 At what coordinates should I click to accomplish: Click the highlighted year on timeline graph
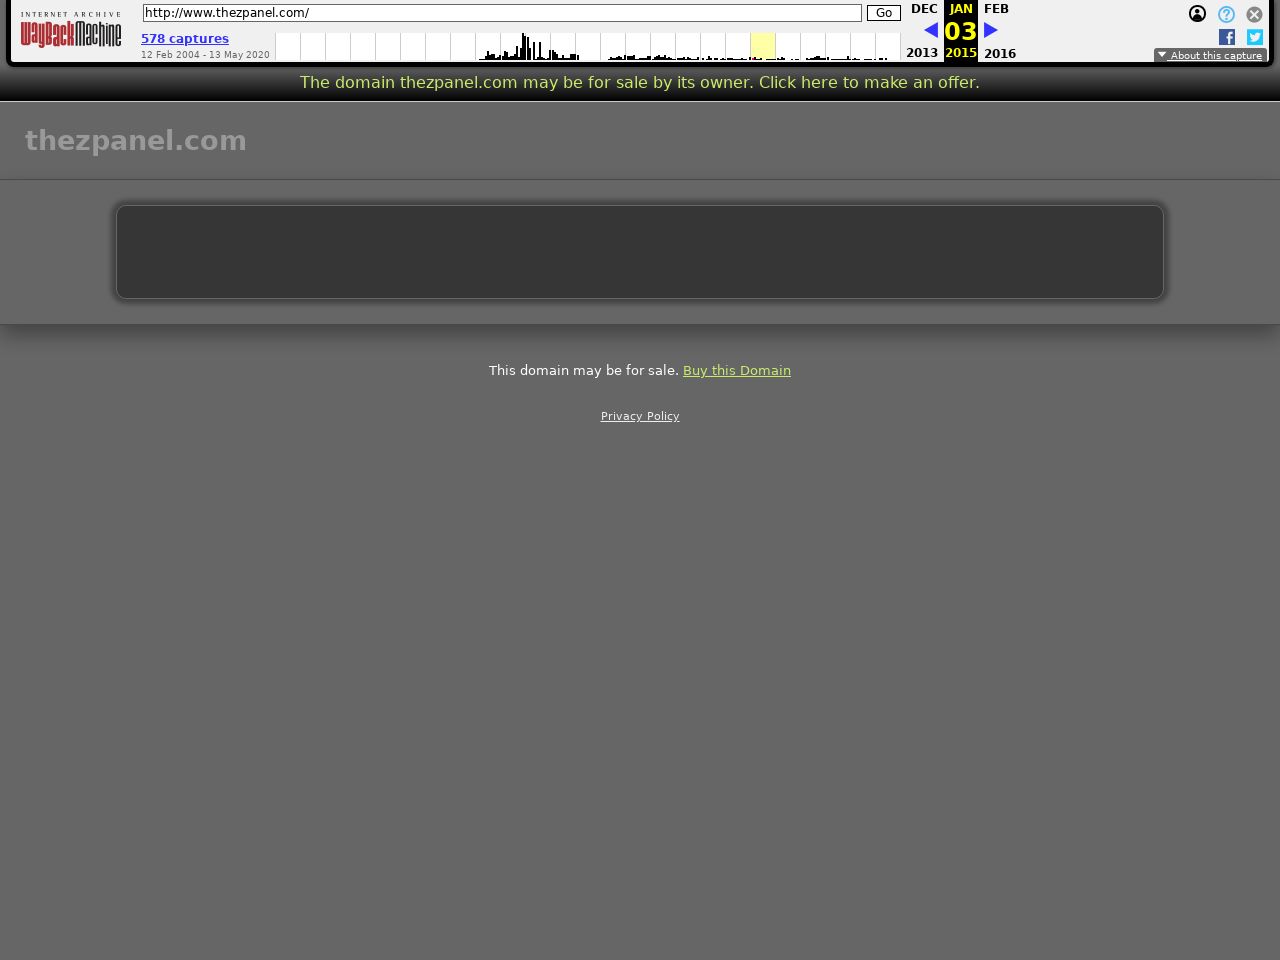click(x=763, y=46)
